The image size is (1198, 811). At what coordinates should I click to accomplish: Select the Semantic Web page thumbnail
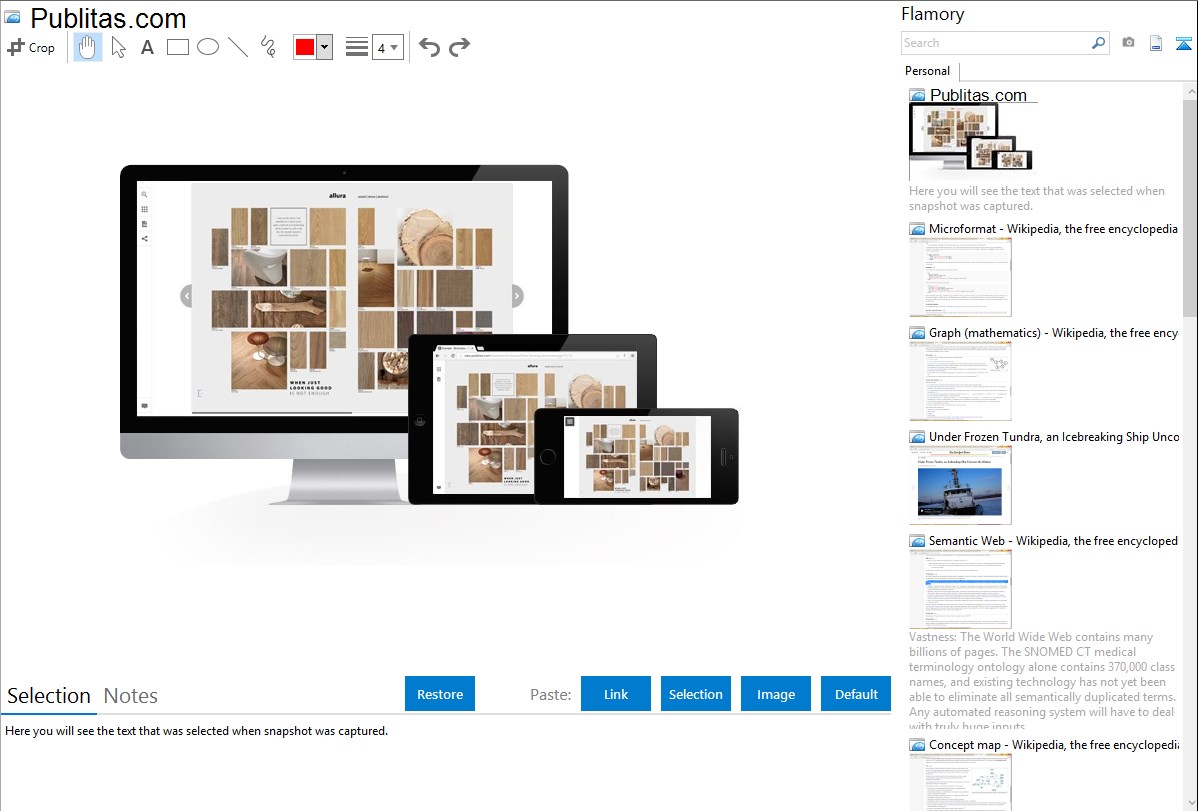(960, 589)
